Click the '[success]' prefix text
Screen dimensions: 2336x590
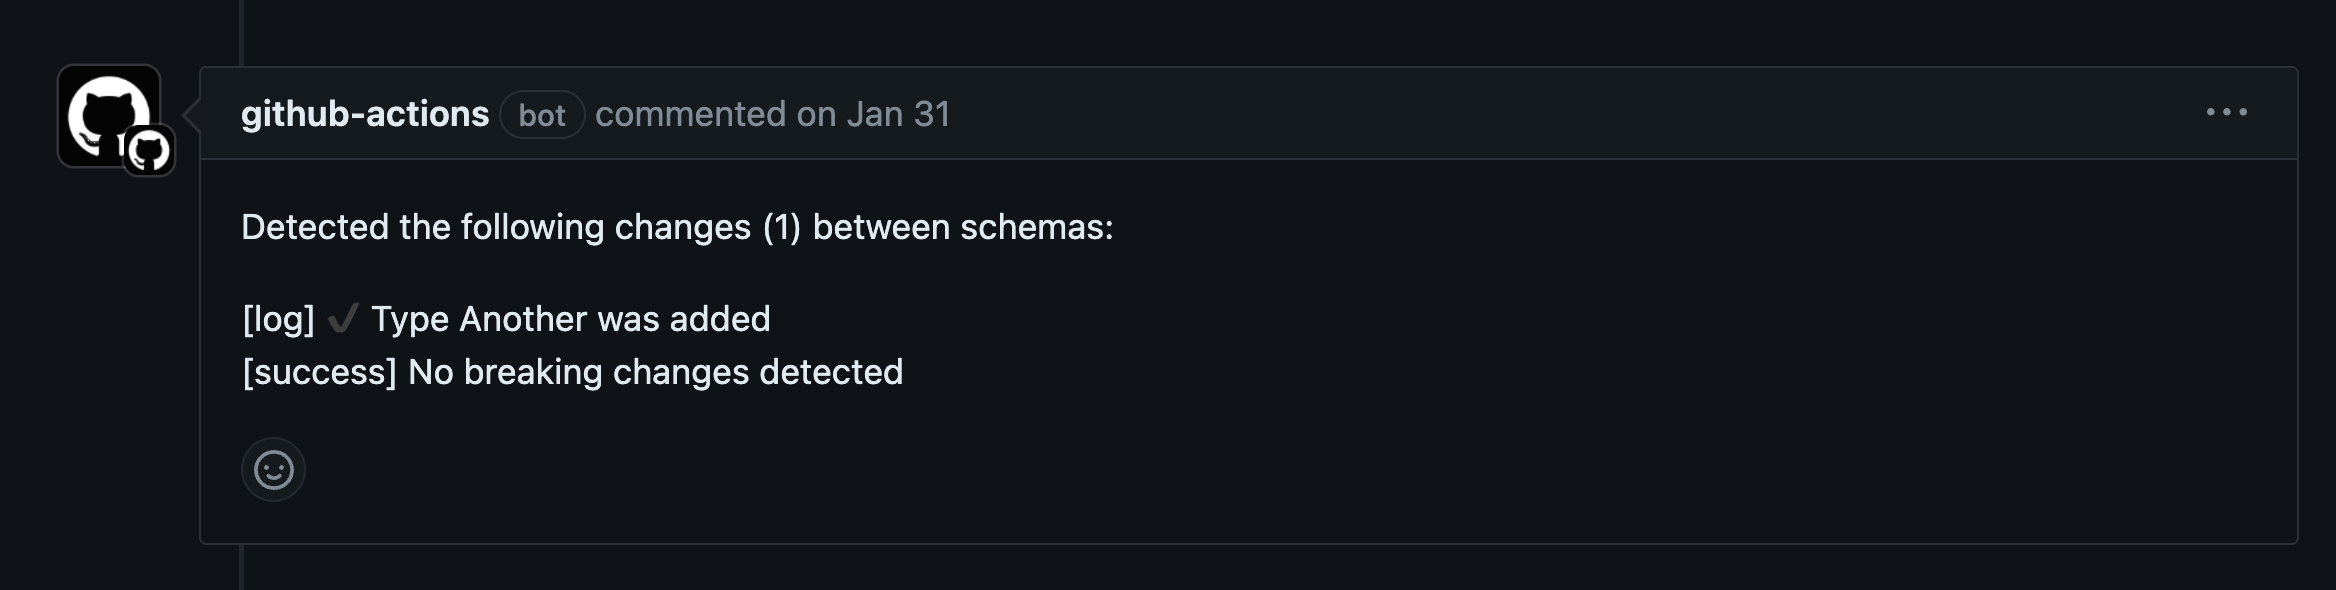click(x=320, y=372)
